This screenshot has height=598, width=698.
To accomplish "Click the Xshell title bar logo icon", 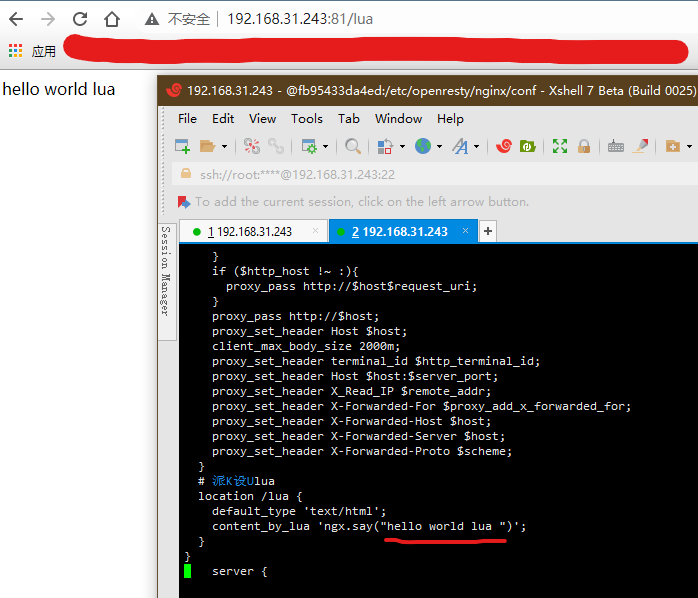I will coord(174,90).
